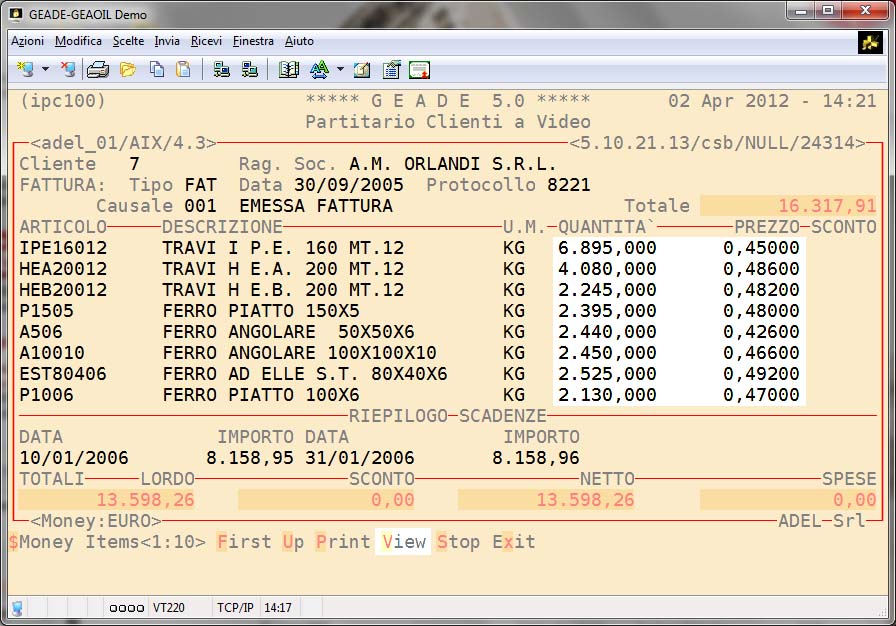Click the connection status icon in status bar
896x626 pixels.
tap(18, 607)
